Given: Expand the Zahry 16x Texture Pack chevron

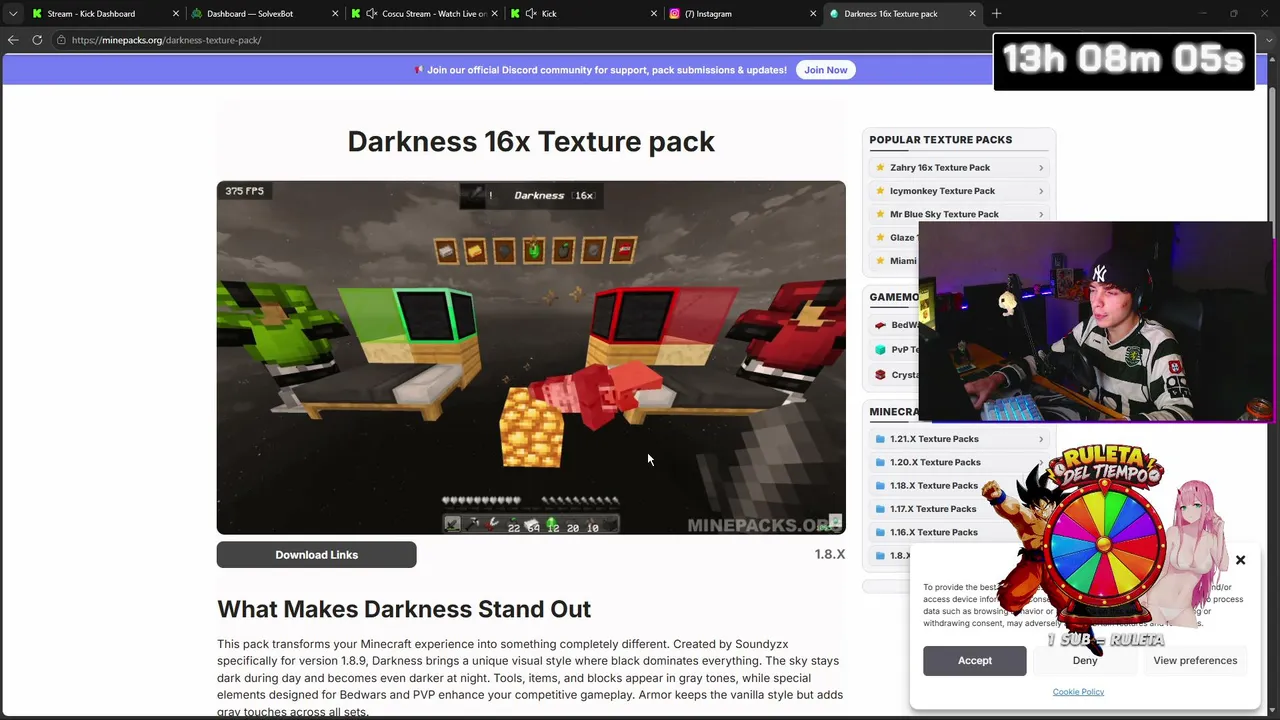Looking at the screenshot, I should 1041,168.
